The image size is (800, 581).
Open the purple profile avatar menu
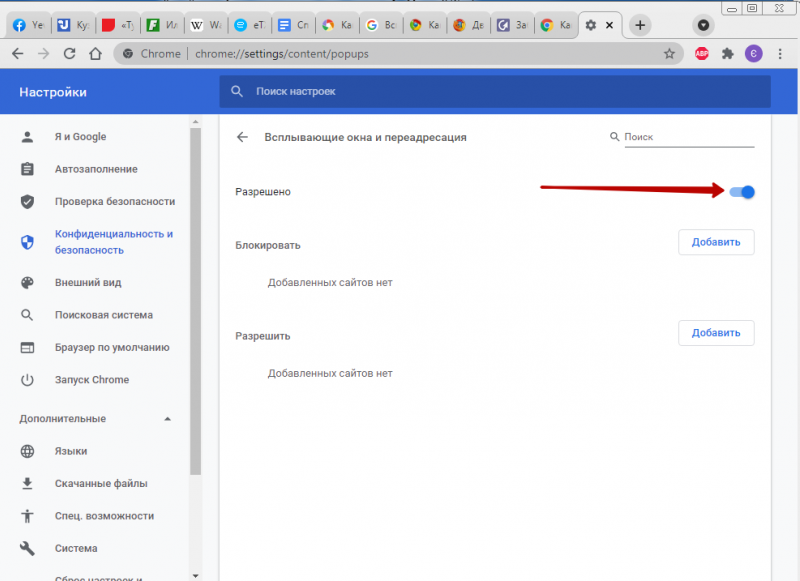[x=754, y=54]
